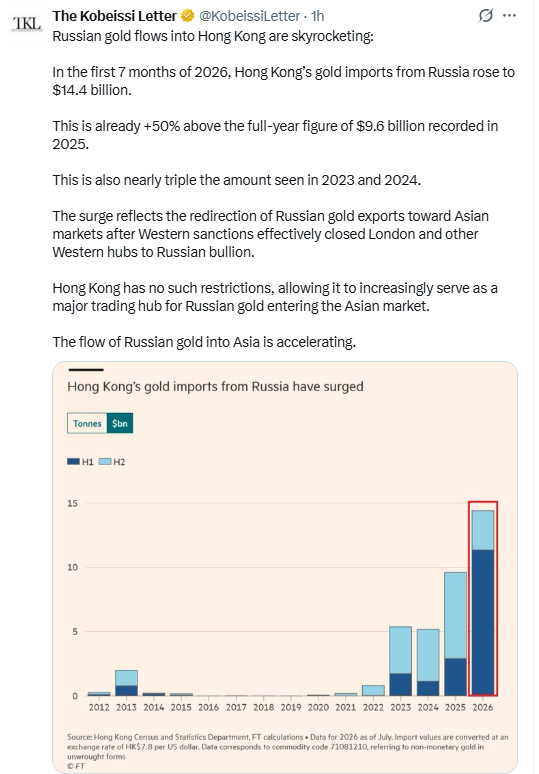Screen dimensions: 539x774
Task: Open the three-dot more options menu
Action: coord(509,16)
